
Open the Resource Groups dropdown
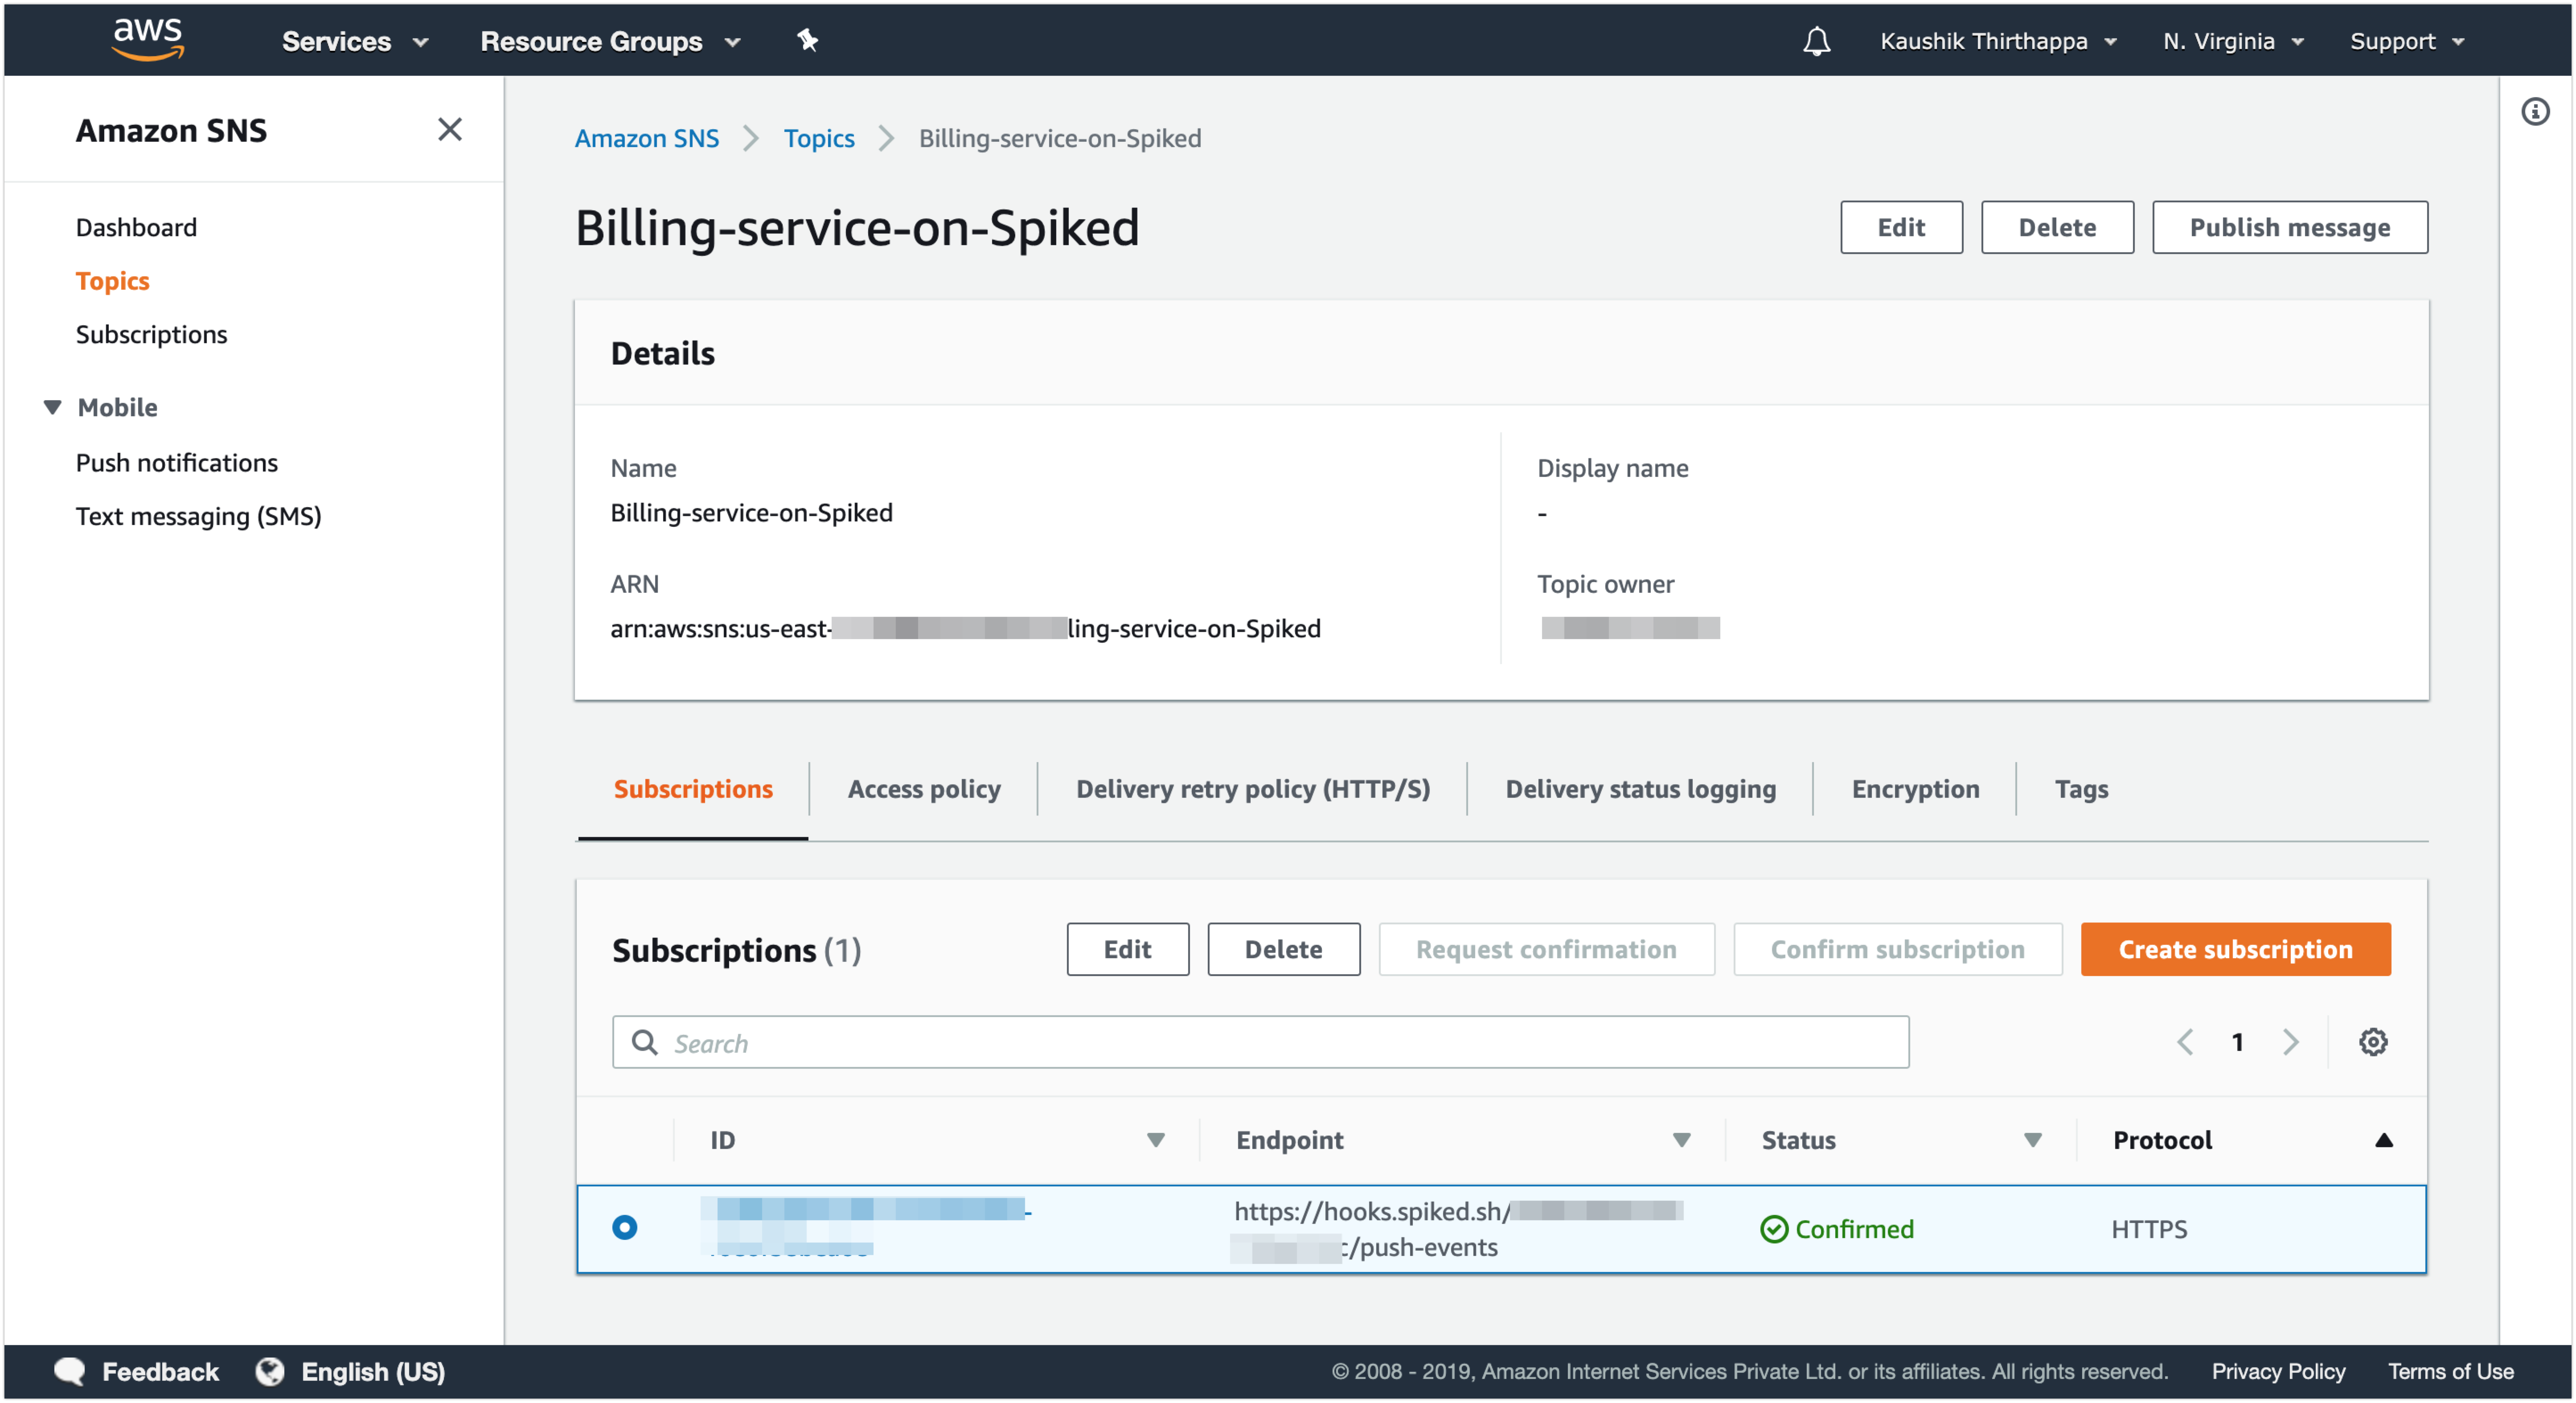(x=610, y=41)
